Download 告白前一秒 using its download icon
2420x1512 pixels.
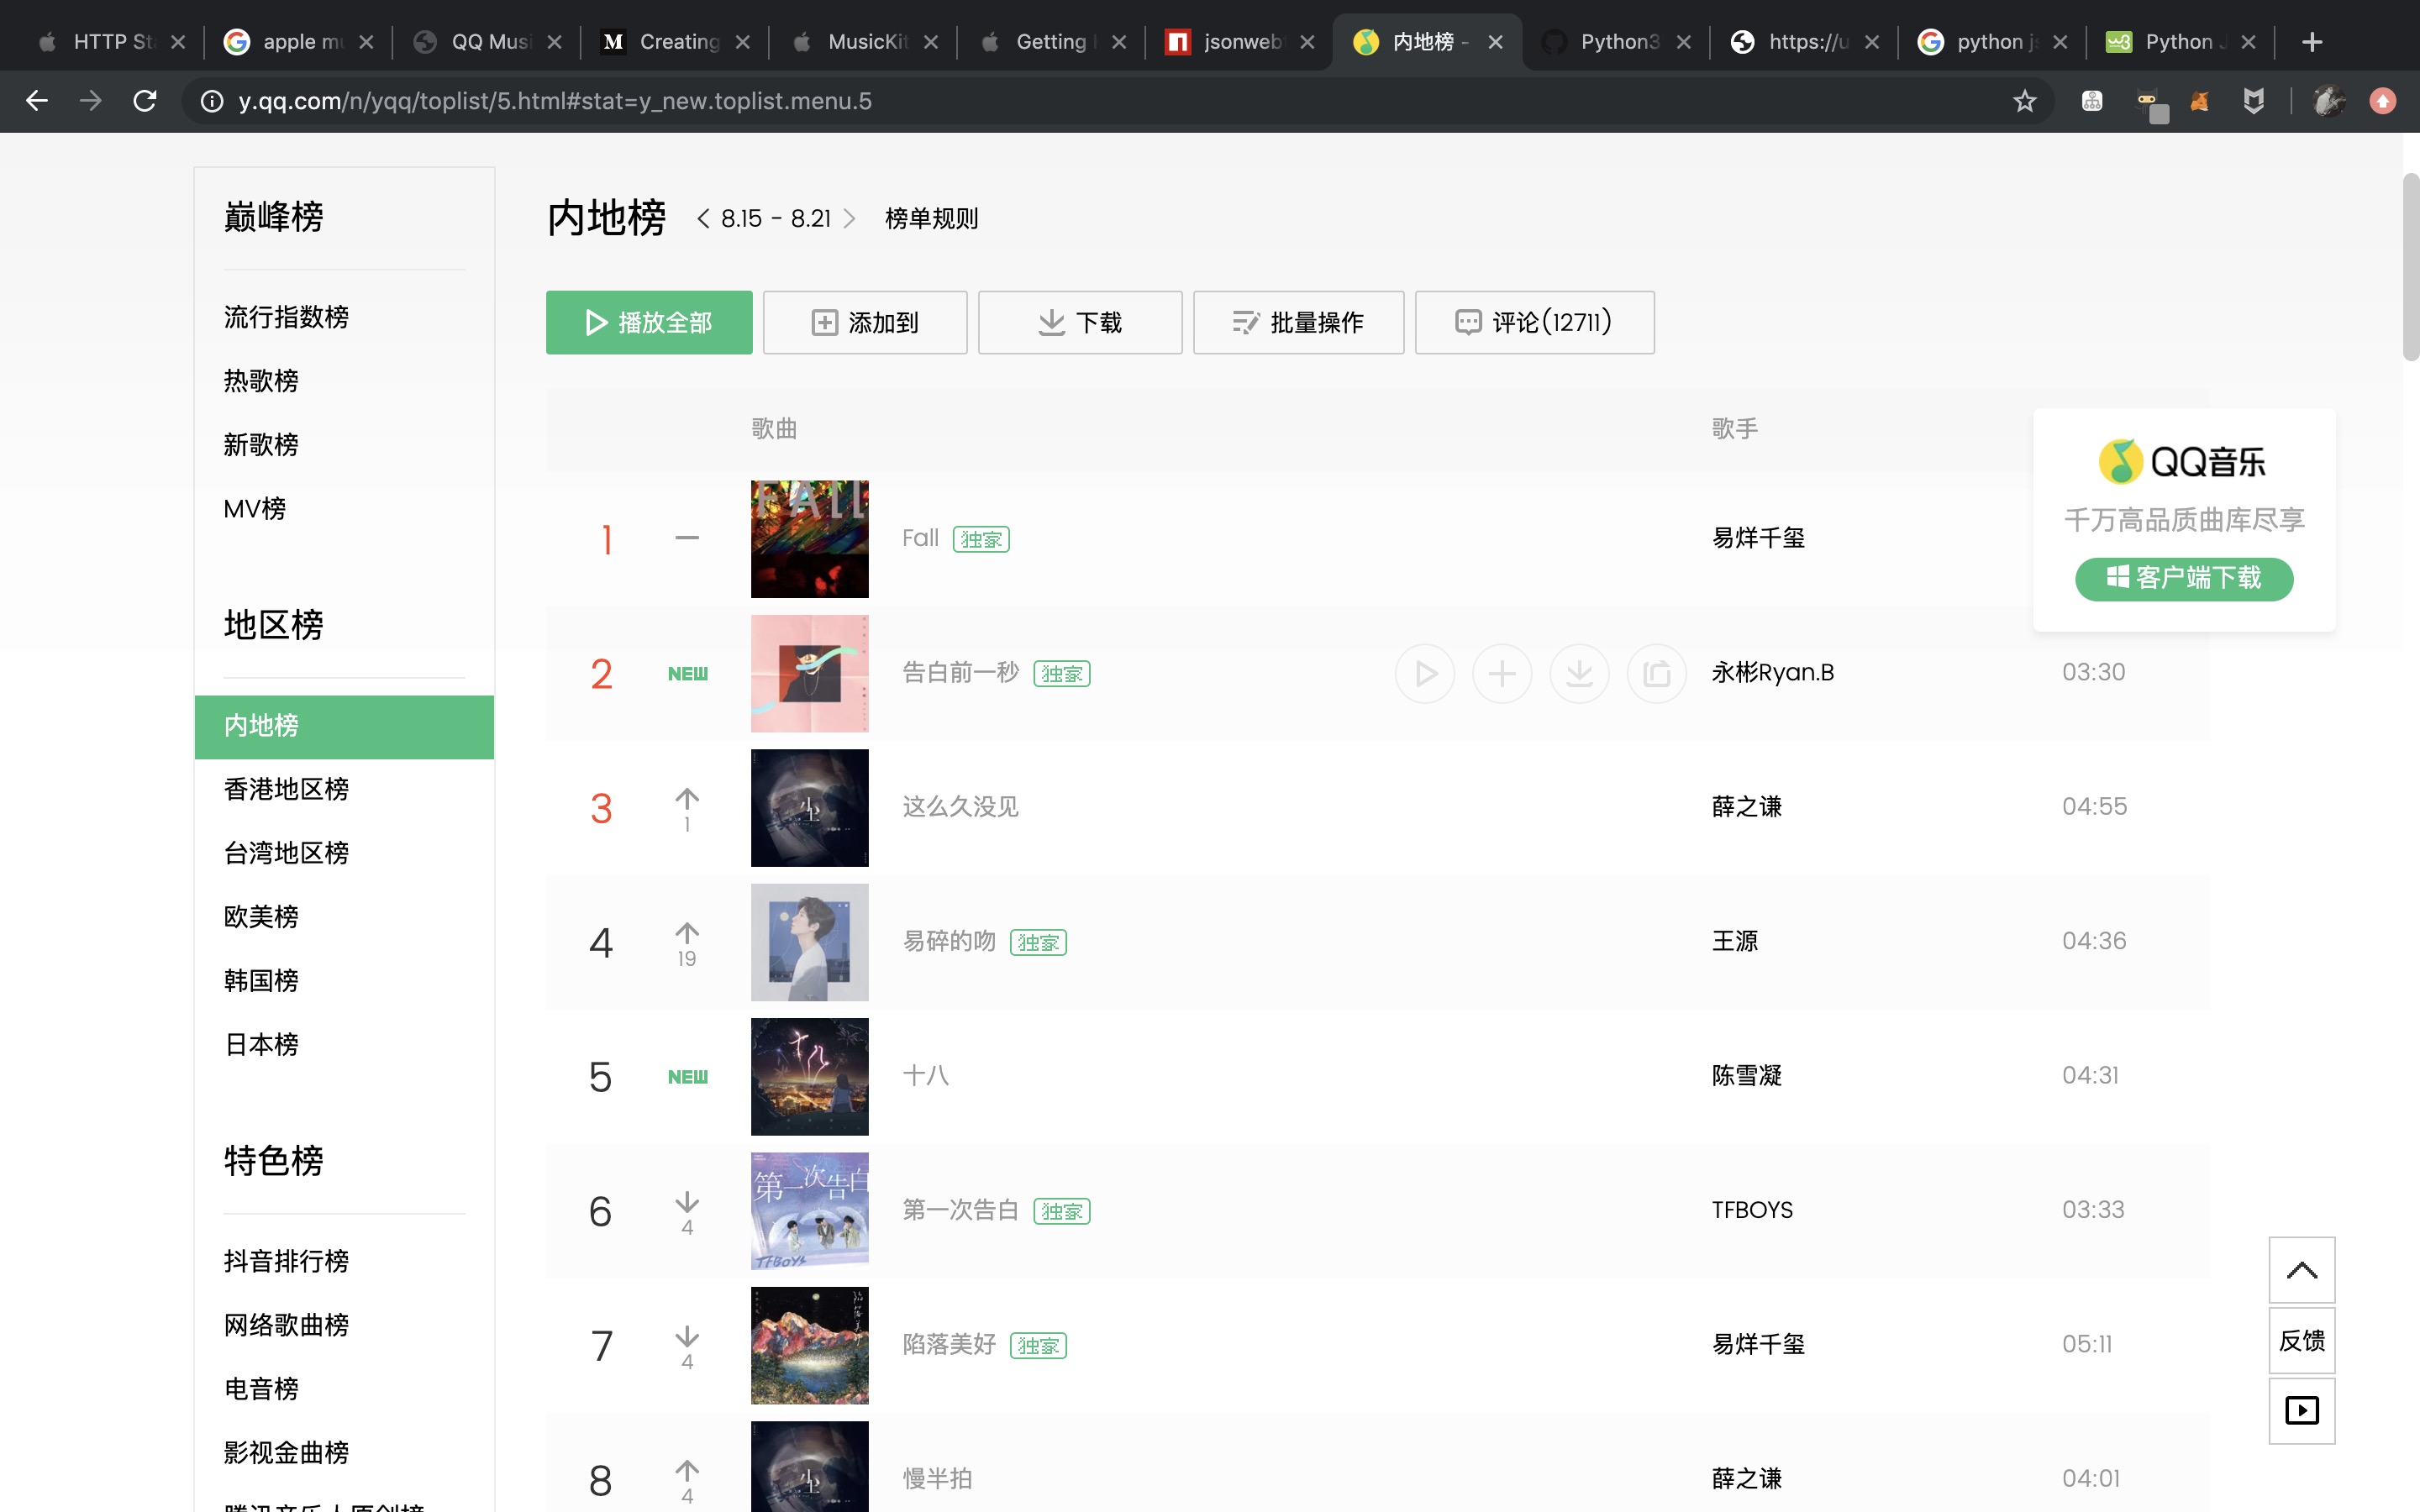point(1578,673)
